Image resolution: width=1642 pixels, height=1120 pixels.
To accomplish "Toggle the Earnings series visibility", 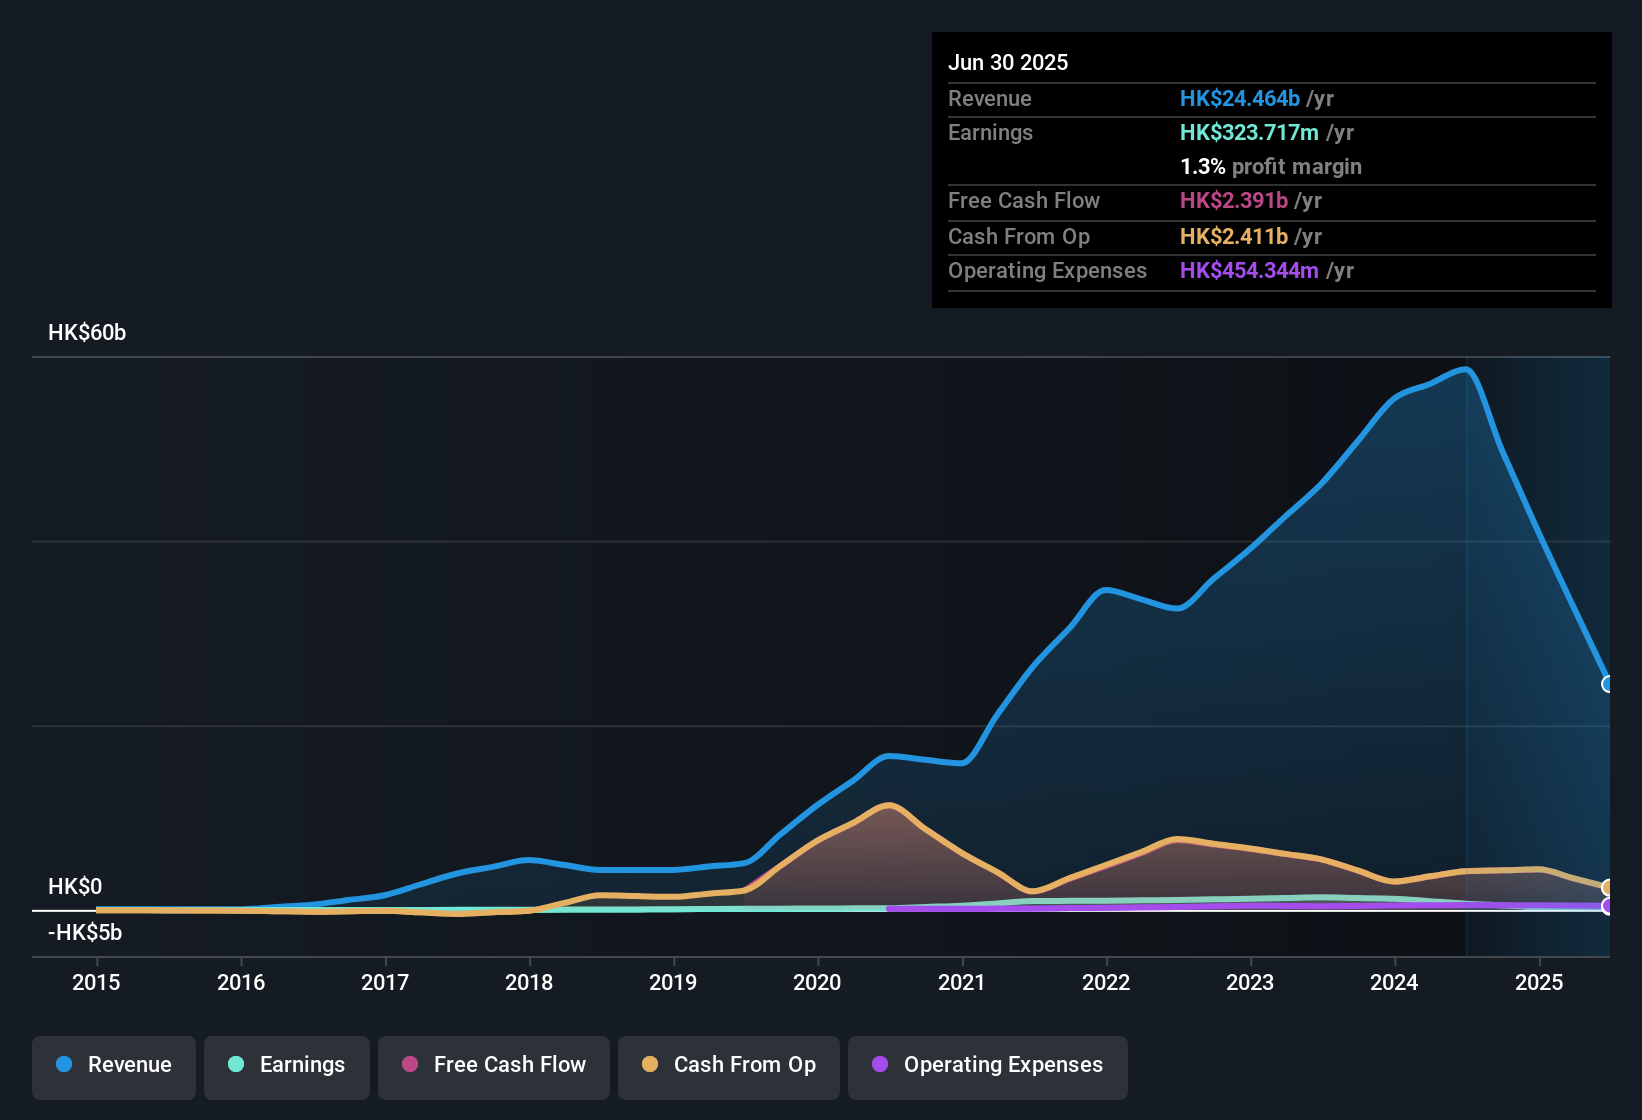I will pyautogui.click(x=287, y=1065).
